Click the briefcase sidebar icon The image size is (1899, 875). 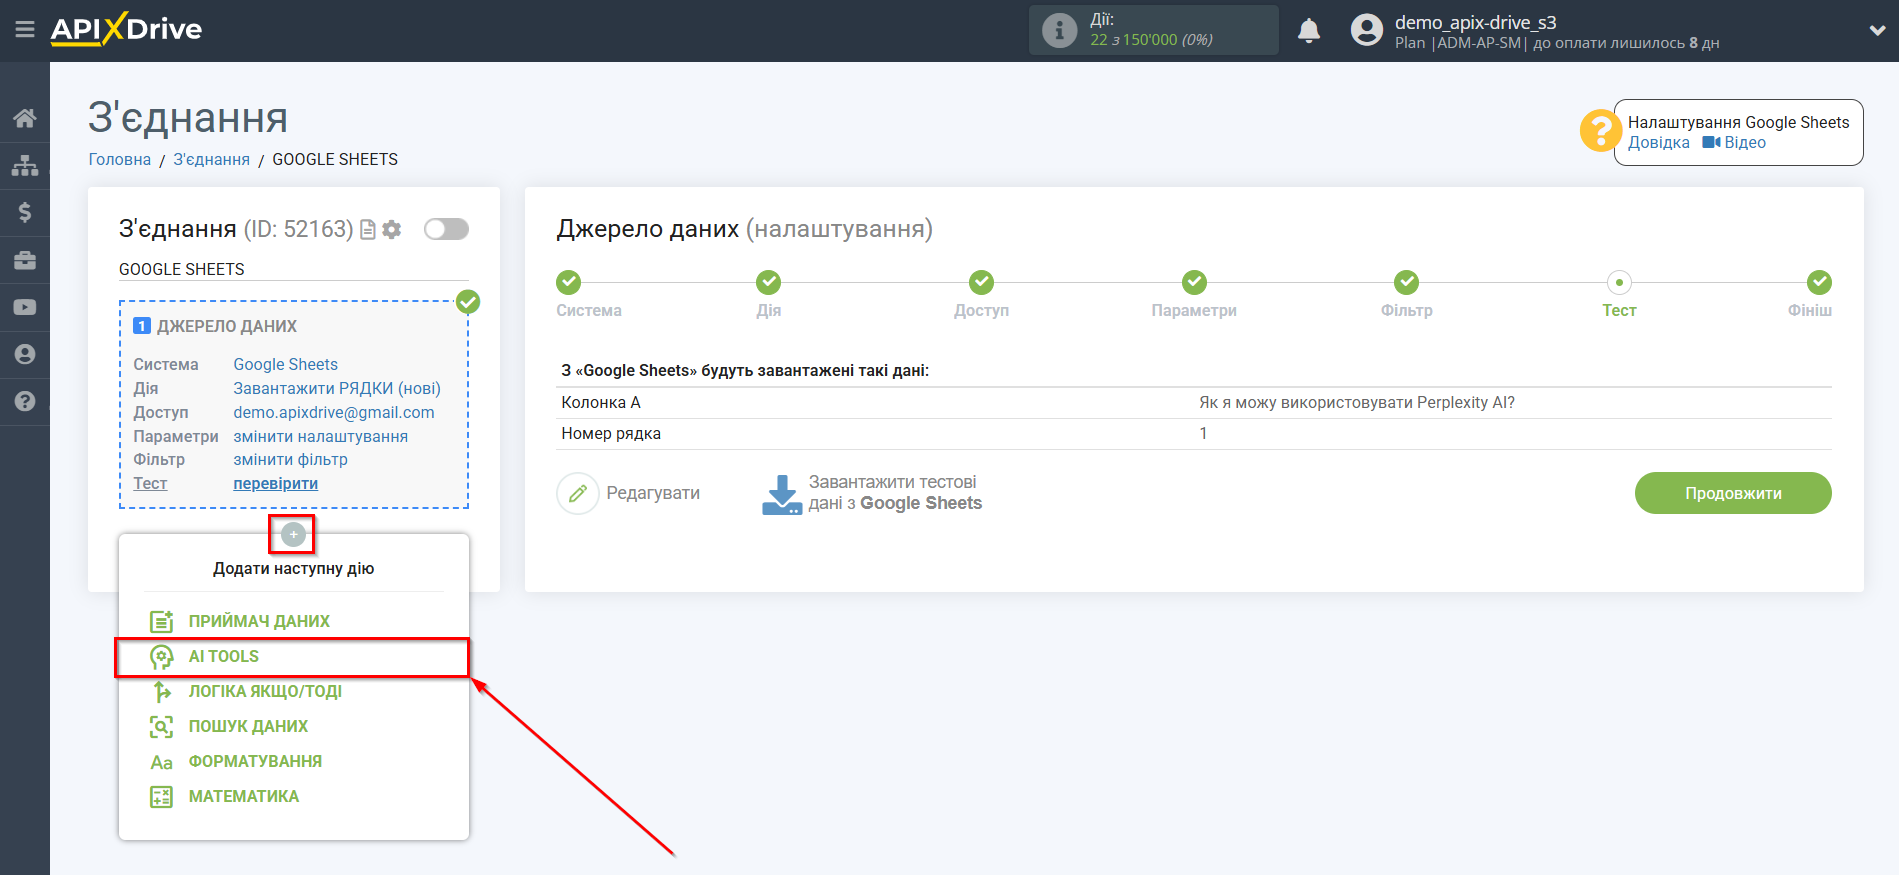point(25,260)
